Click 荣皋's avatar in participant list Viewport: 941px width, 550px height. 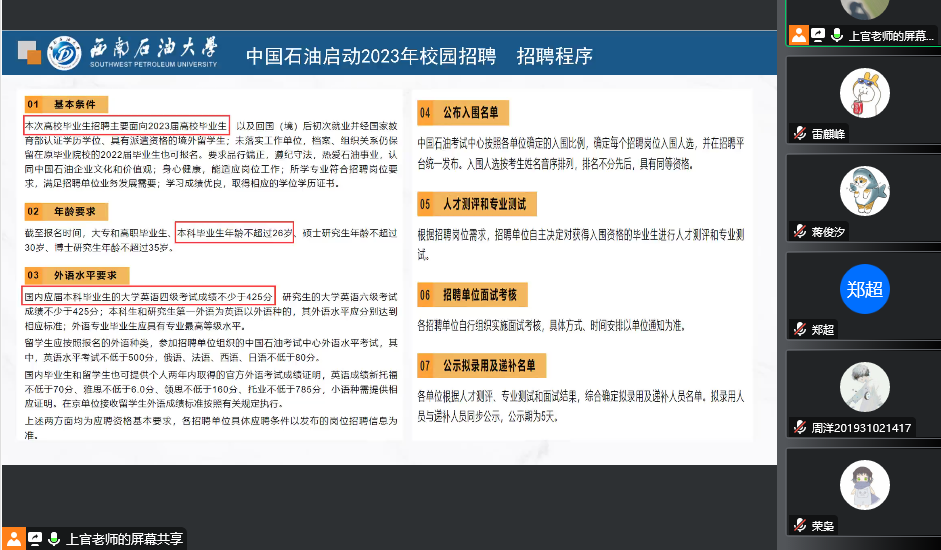click(x=864, y=484)
